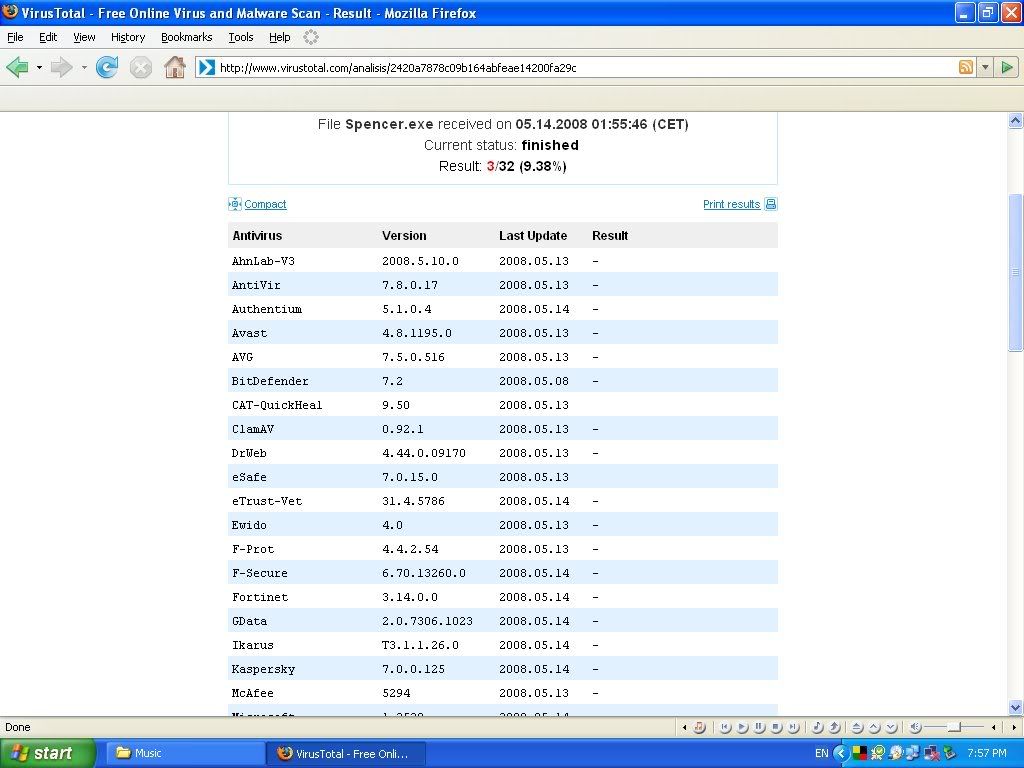Click the Back navigation arrow

tap(17, 68)
